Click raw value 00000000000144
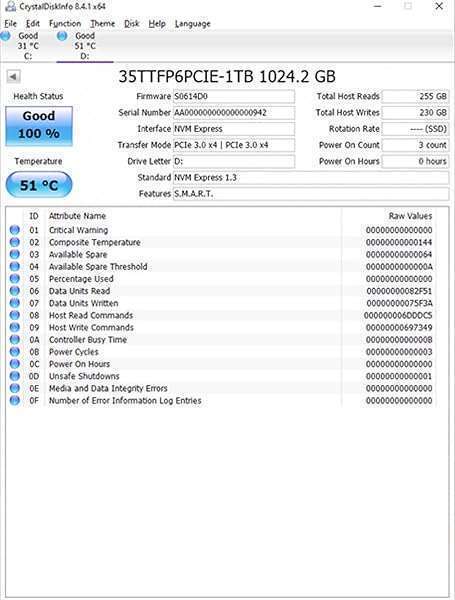Image resolution: width=455 pixels, height=600 pixels. (399, 242)
